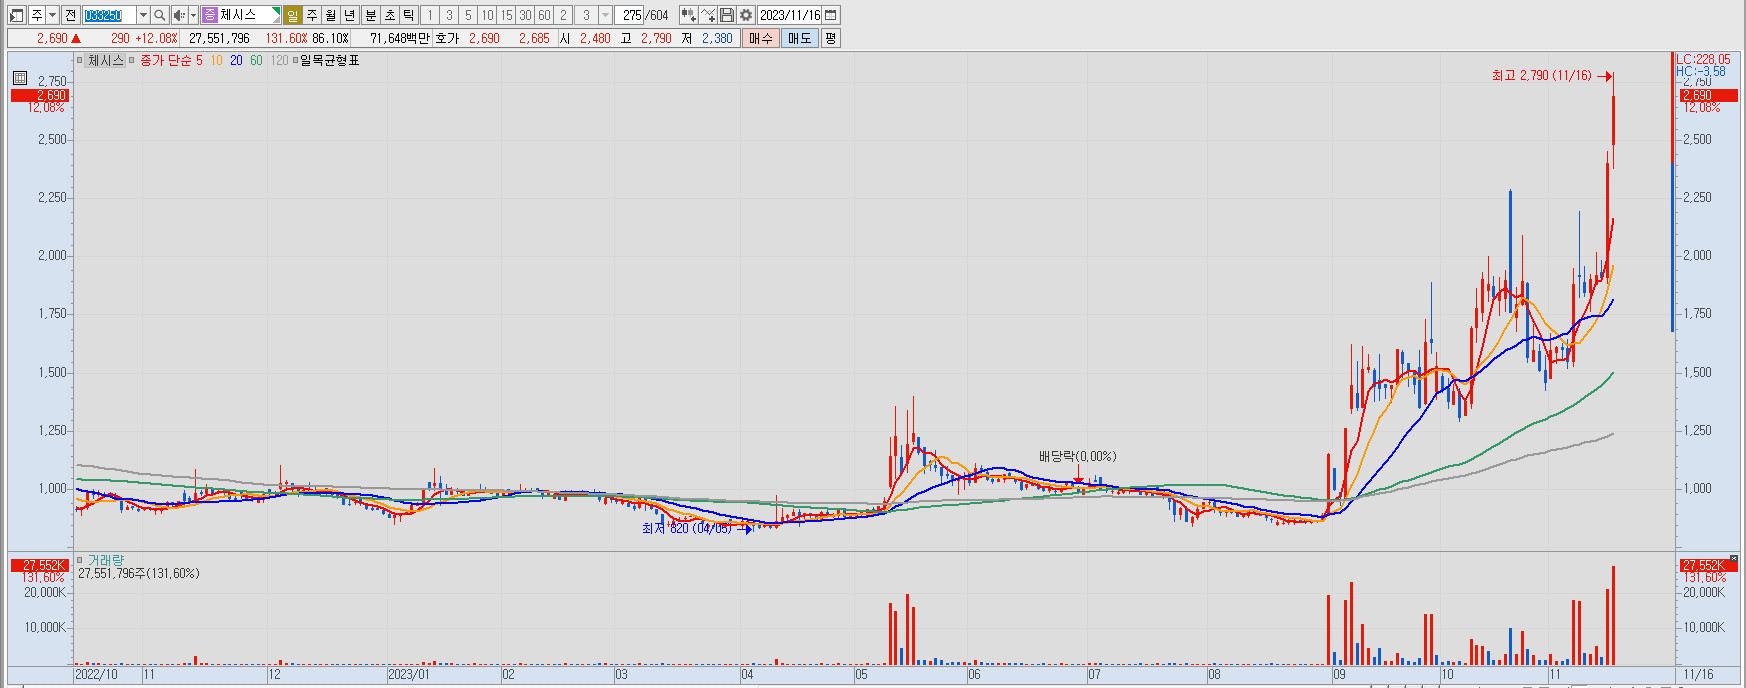
Task: Click the 평 button next to 매도
Action: pos(830,38)
